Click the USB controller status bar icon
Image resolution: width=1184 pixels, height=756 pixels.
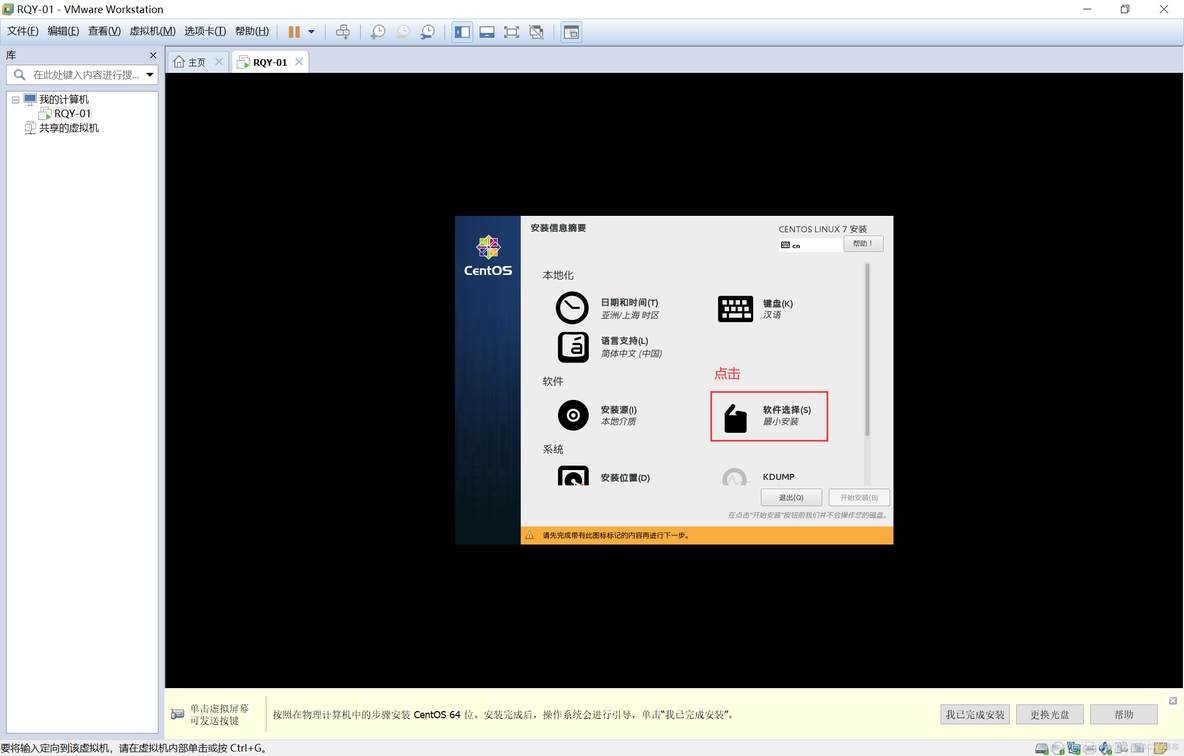(x=1121, y=748)
